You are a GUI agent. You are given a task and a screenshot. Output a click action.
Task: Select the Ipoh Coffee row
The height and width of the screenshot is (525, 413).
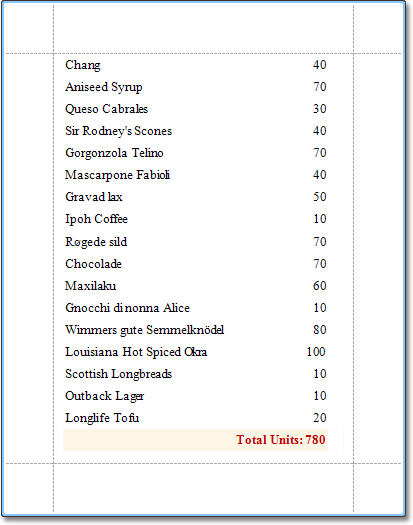196,219
